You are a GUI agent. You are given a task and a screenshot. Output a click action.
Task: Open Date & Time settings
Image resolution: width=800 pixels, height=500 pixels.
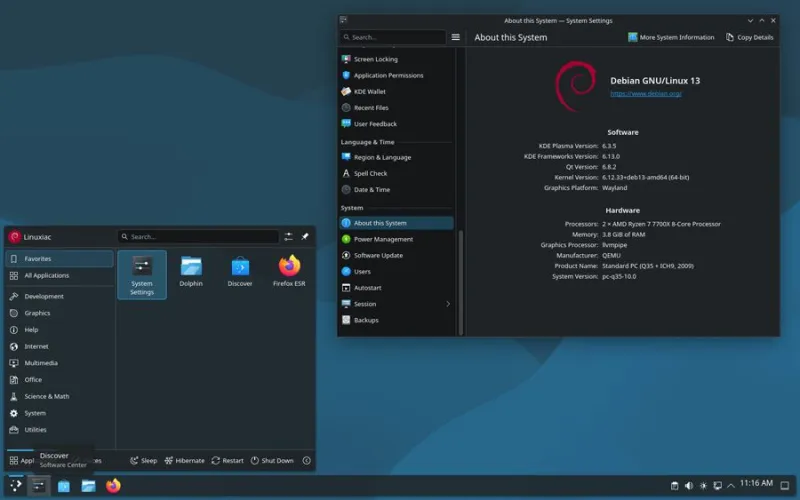click(396, 190)
